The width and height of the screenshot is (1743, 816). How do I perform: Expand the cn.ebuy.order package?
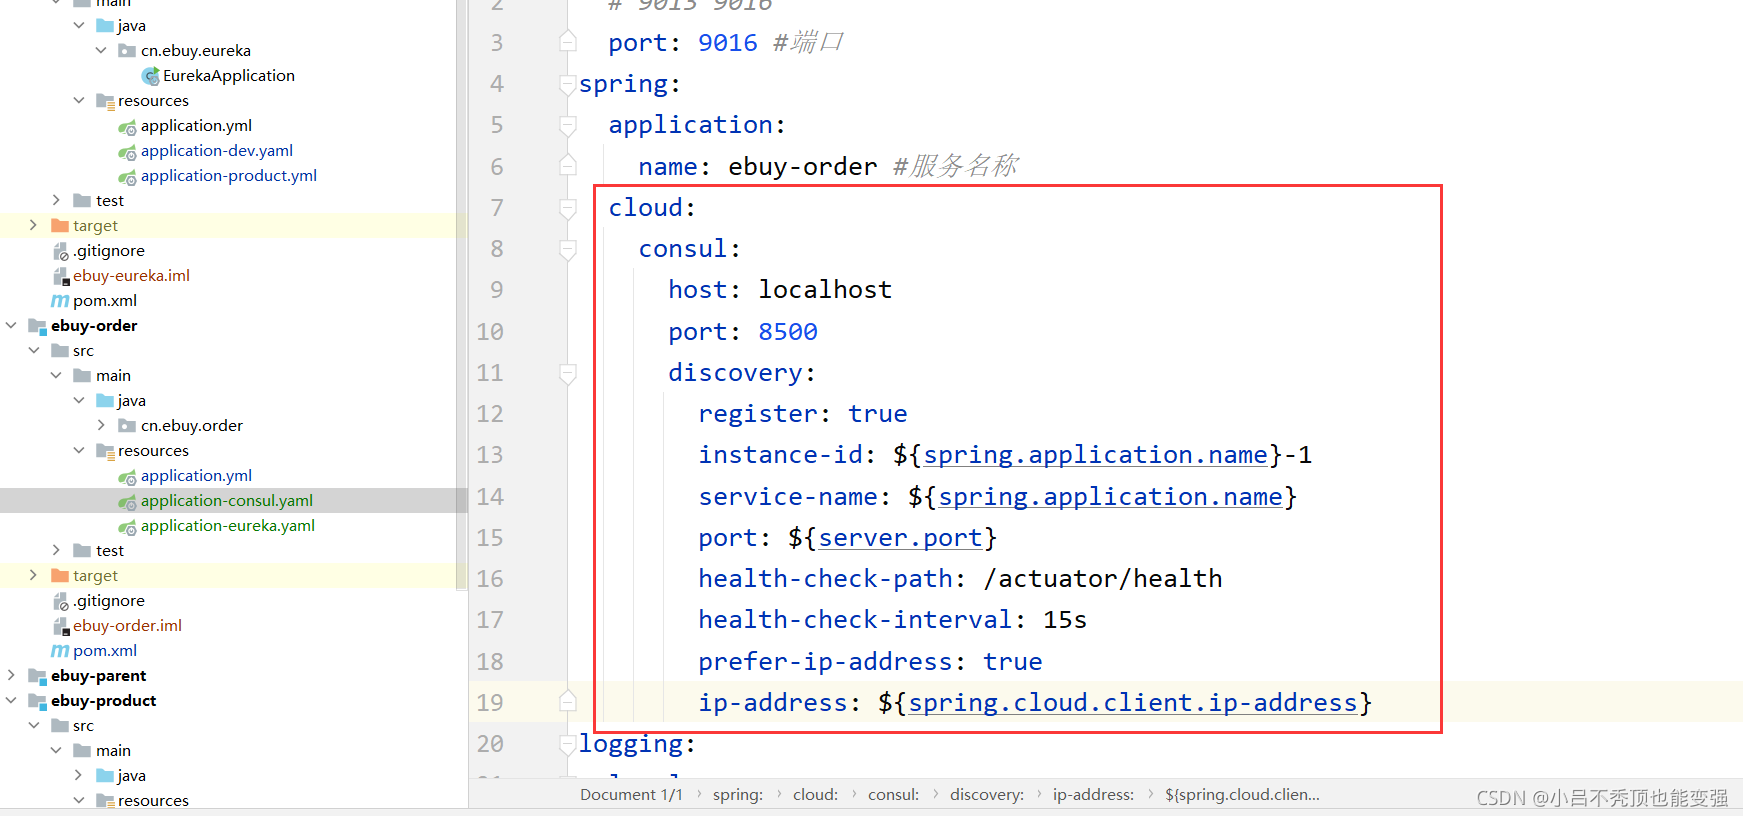point(101,425)
